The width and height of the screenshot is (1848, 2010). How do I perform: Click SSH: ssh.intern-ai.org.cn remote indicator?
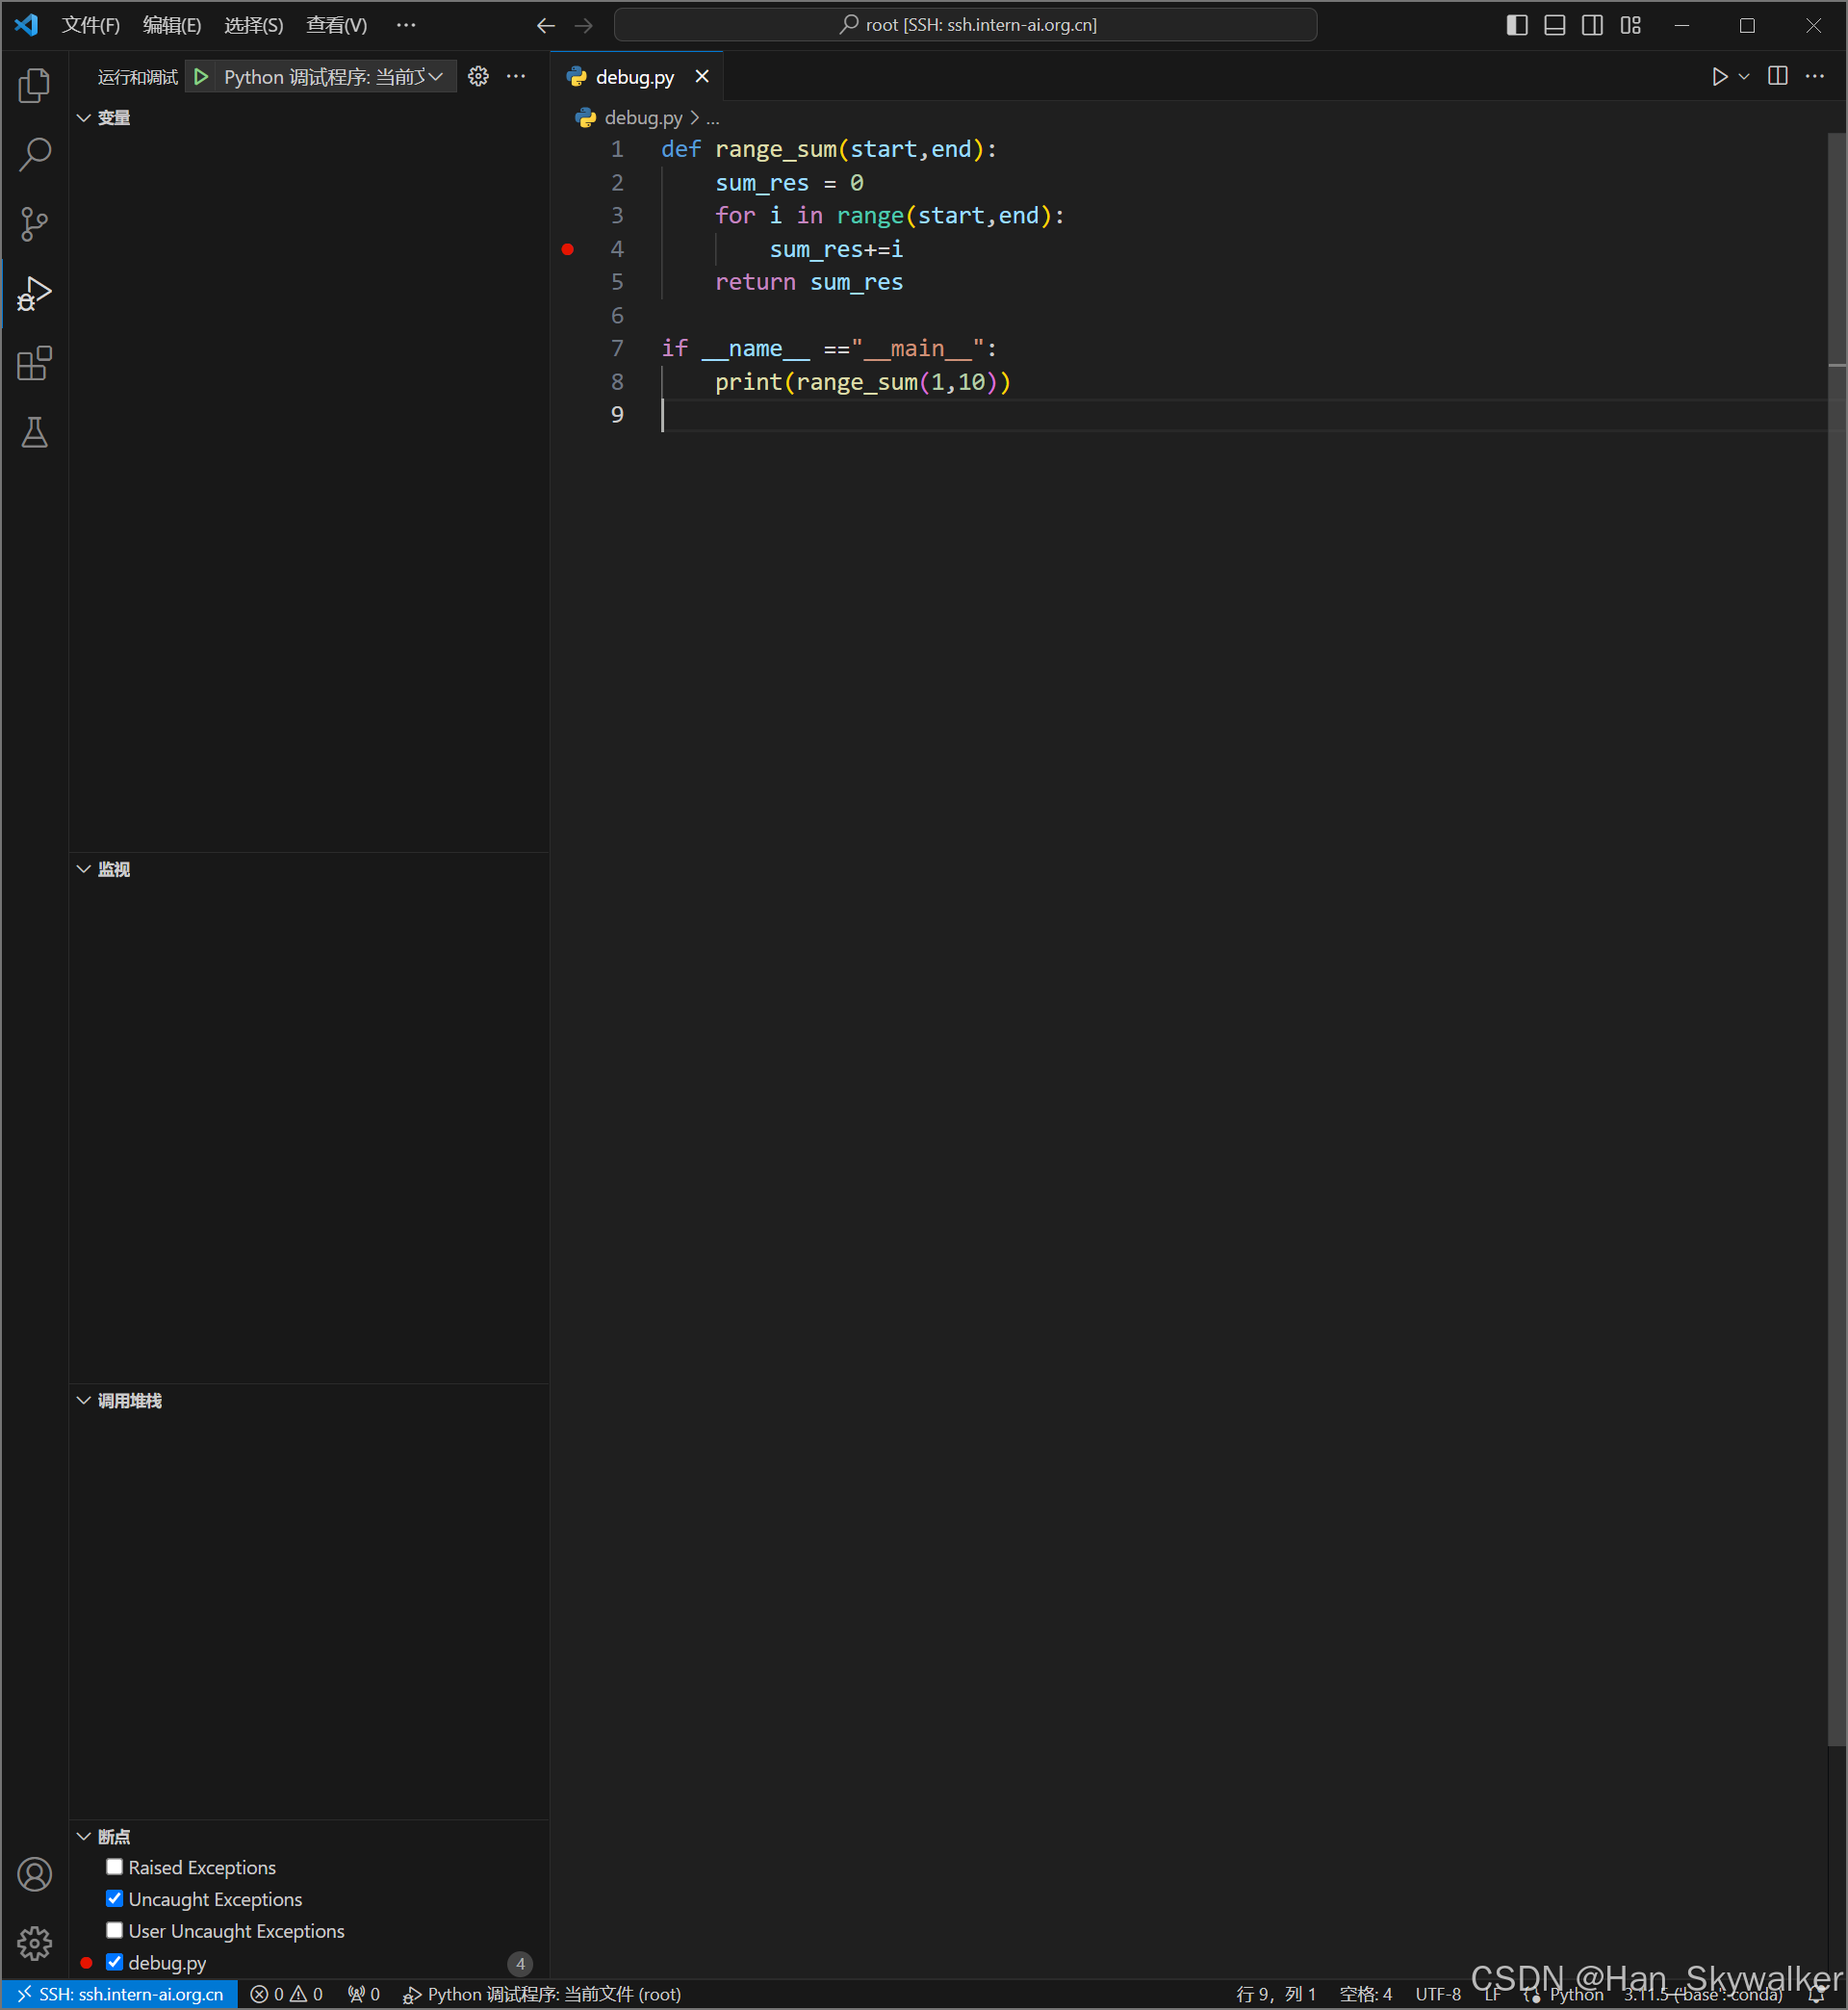(x=120, y=1994)
